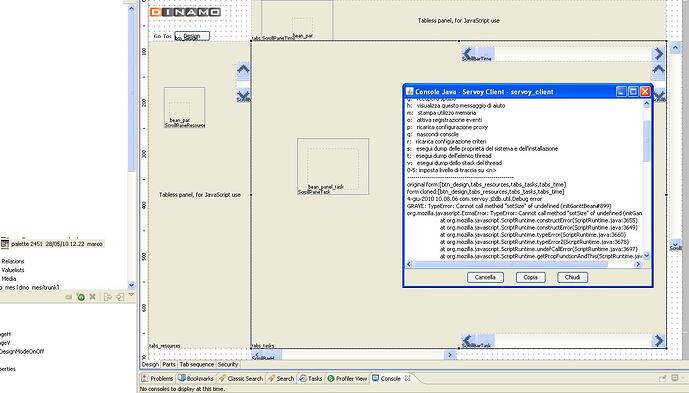Open the Profiler View tab

347,378
